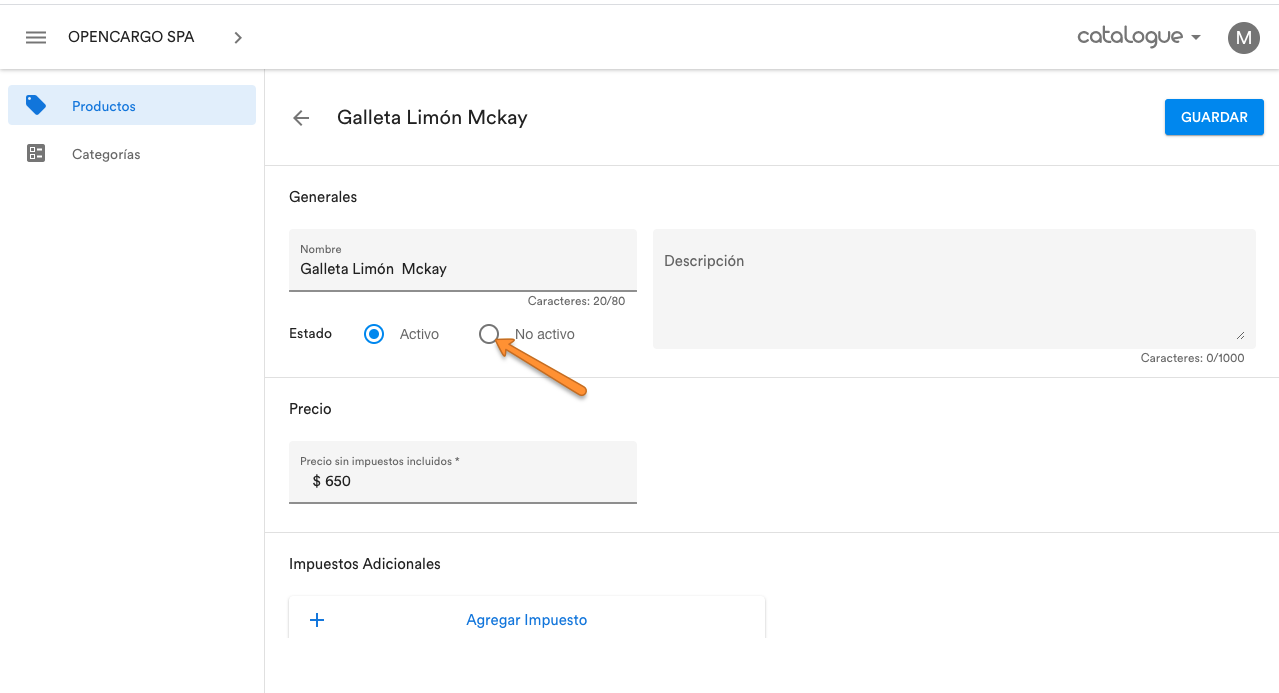Click the No activo label text
This screenshot has width=1279, height=693.
(545, 334)
